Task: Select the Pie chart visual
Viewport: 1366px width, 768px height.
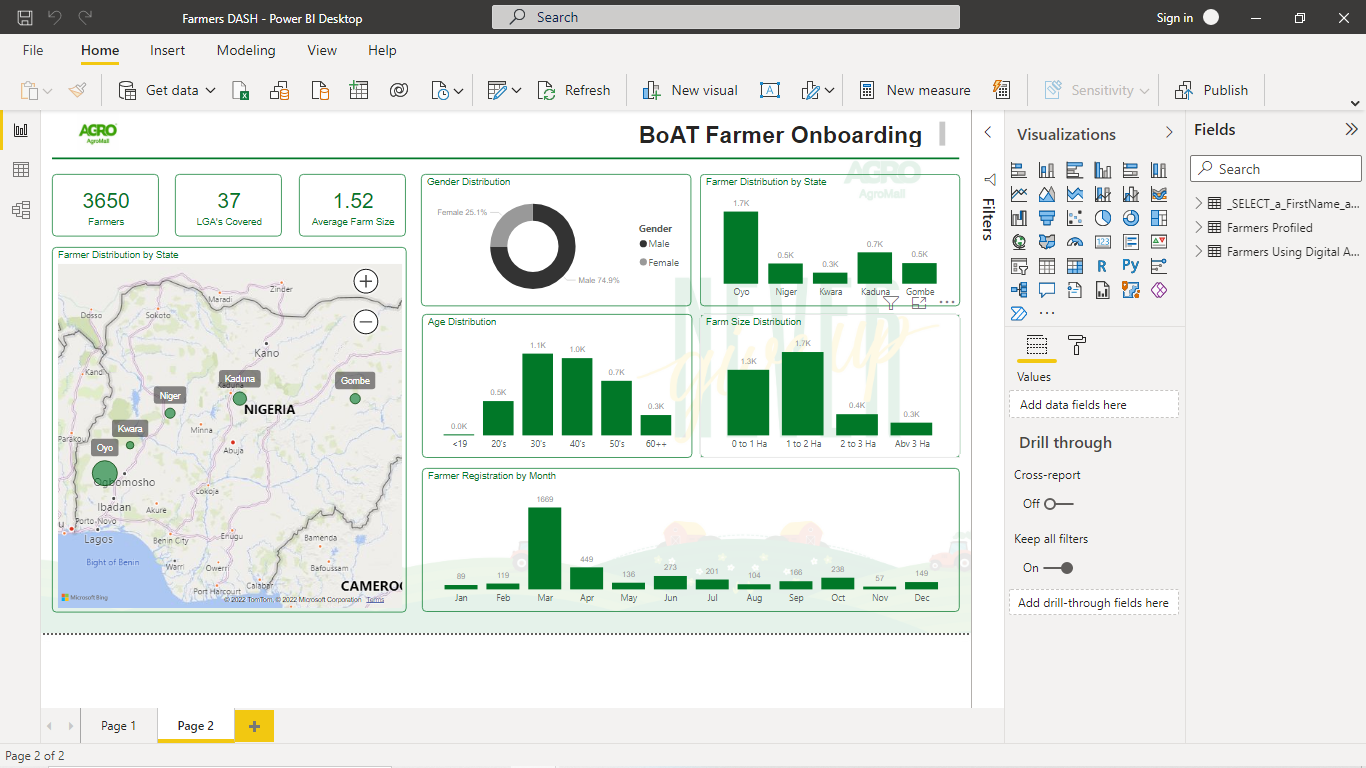Action: pos(1103,217)
